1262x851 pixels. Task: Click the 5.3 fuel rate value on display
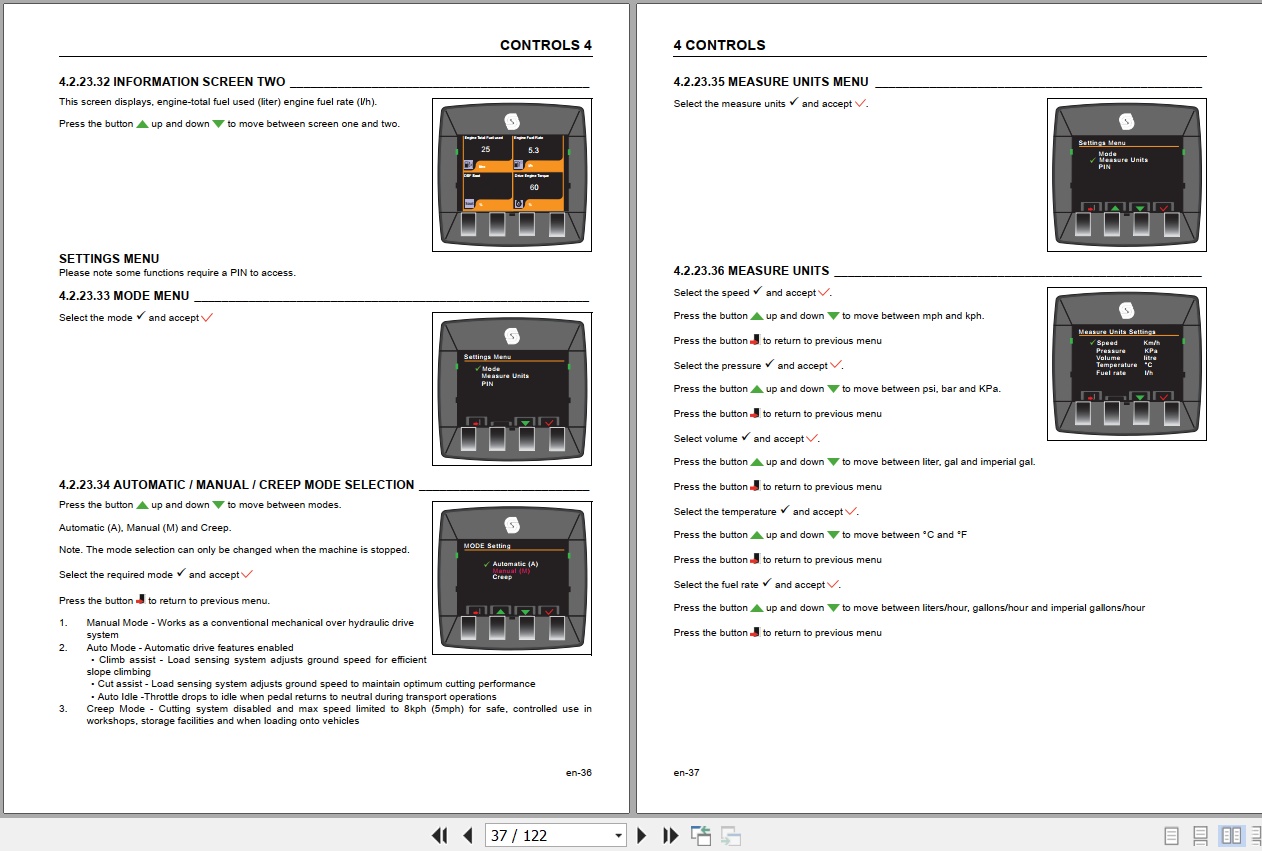534,150
